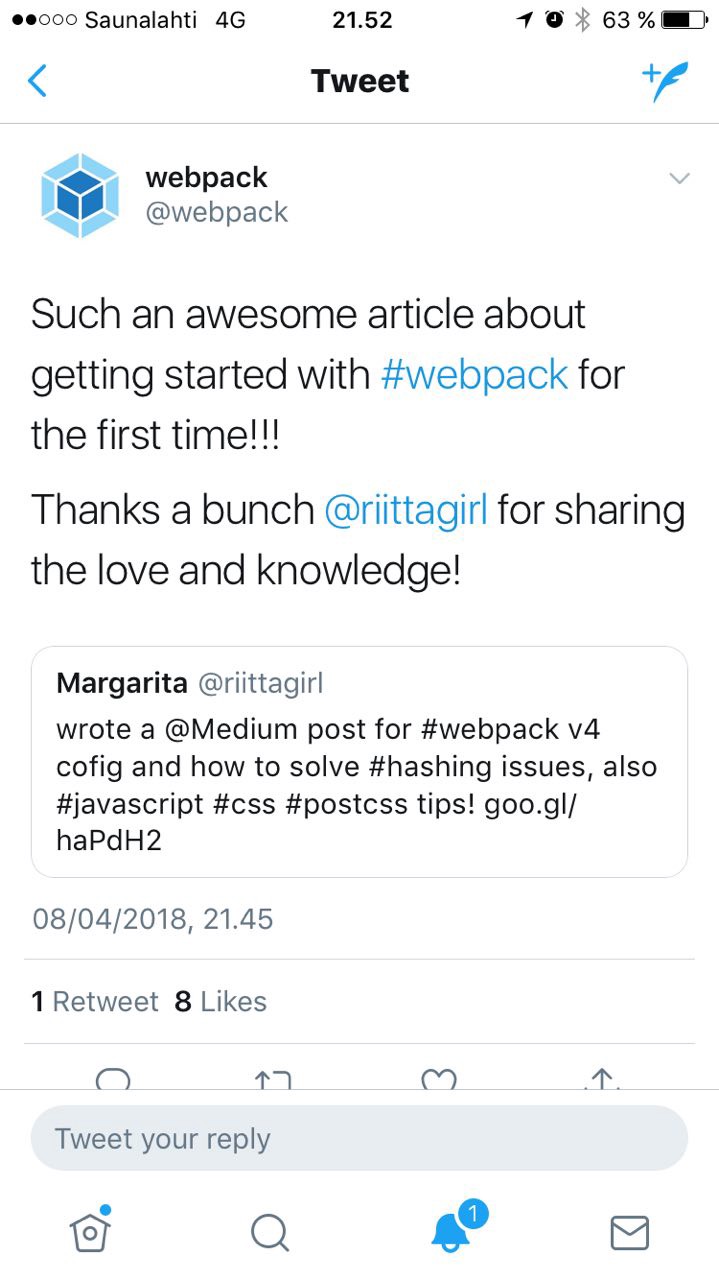Tap the share tweet icon
The image size is (719, 1280).
(601, 1079)
